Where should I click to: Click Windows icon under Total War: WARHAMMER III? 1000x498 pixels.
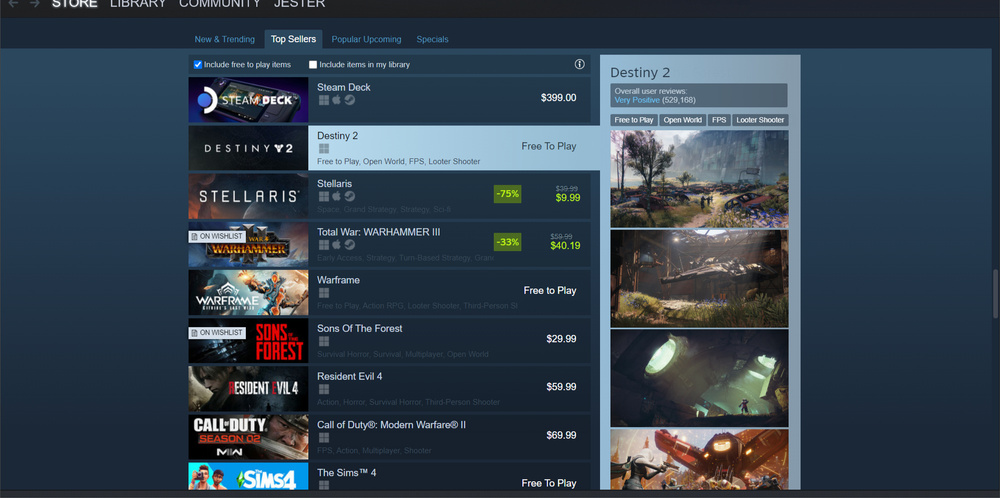pos(324,245)
